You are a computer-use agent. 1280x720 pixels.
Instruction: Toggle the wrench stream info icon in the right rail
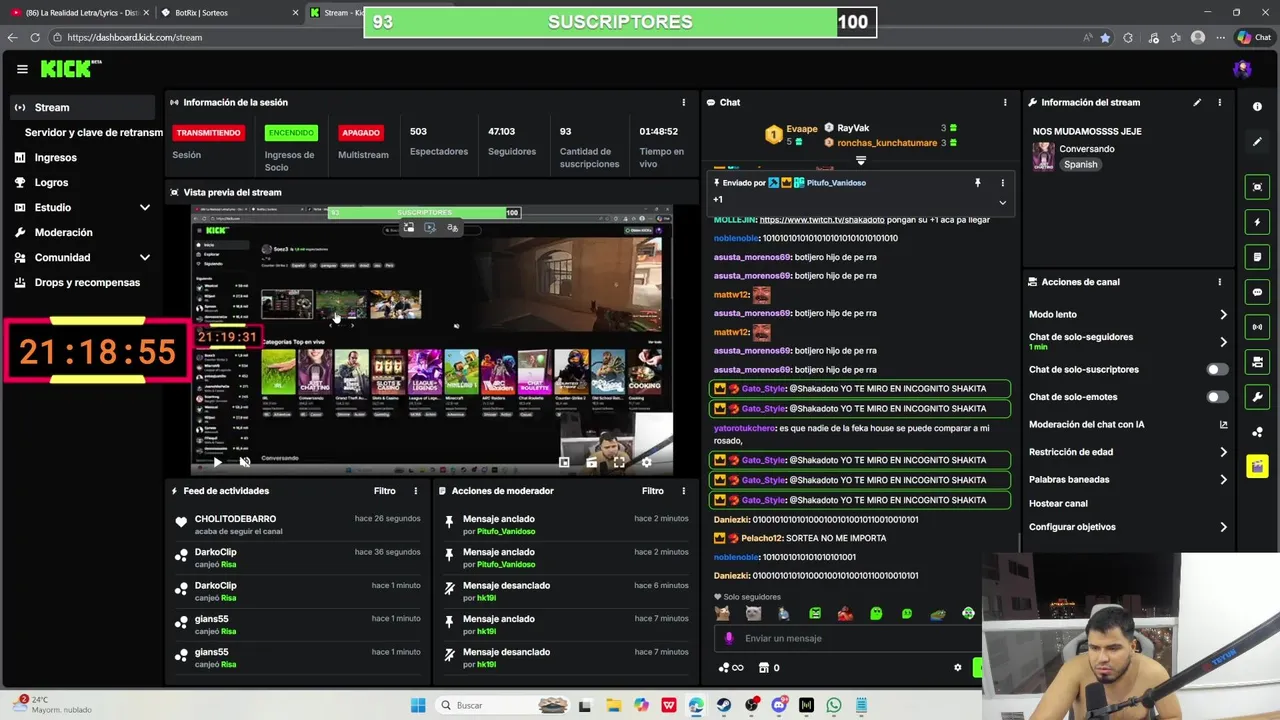(x=1257, y=397)
